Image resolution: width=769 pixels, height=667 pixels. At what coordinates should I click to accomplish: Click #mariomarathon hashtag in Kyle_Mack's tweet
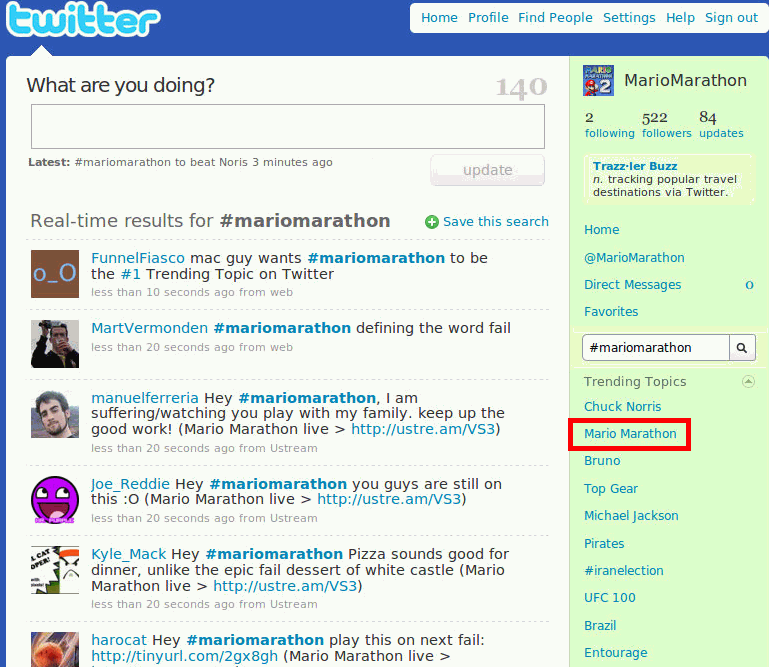click(274, 554)
